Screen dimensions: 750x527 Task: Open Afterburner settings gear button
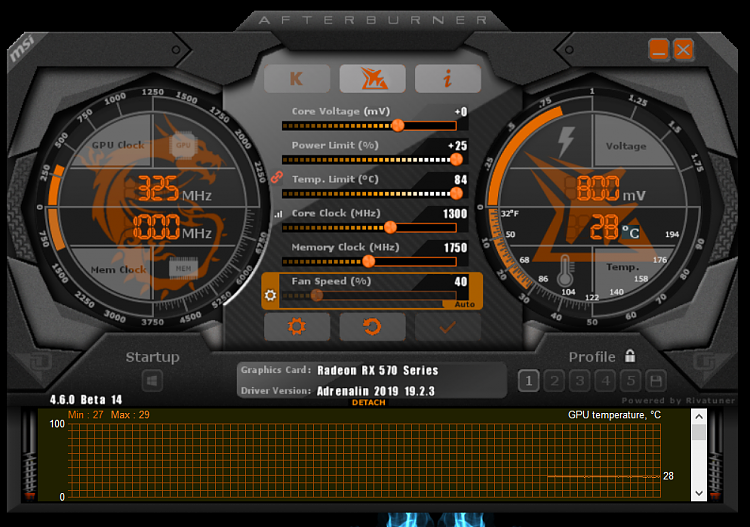(297, 327)
